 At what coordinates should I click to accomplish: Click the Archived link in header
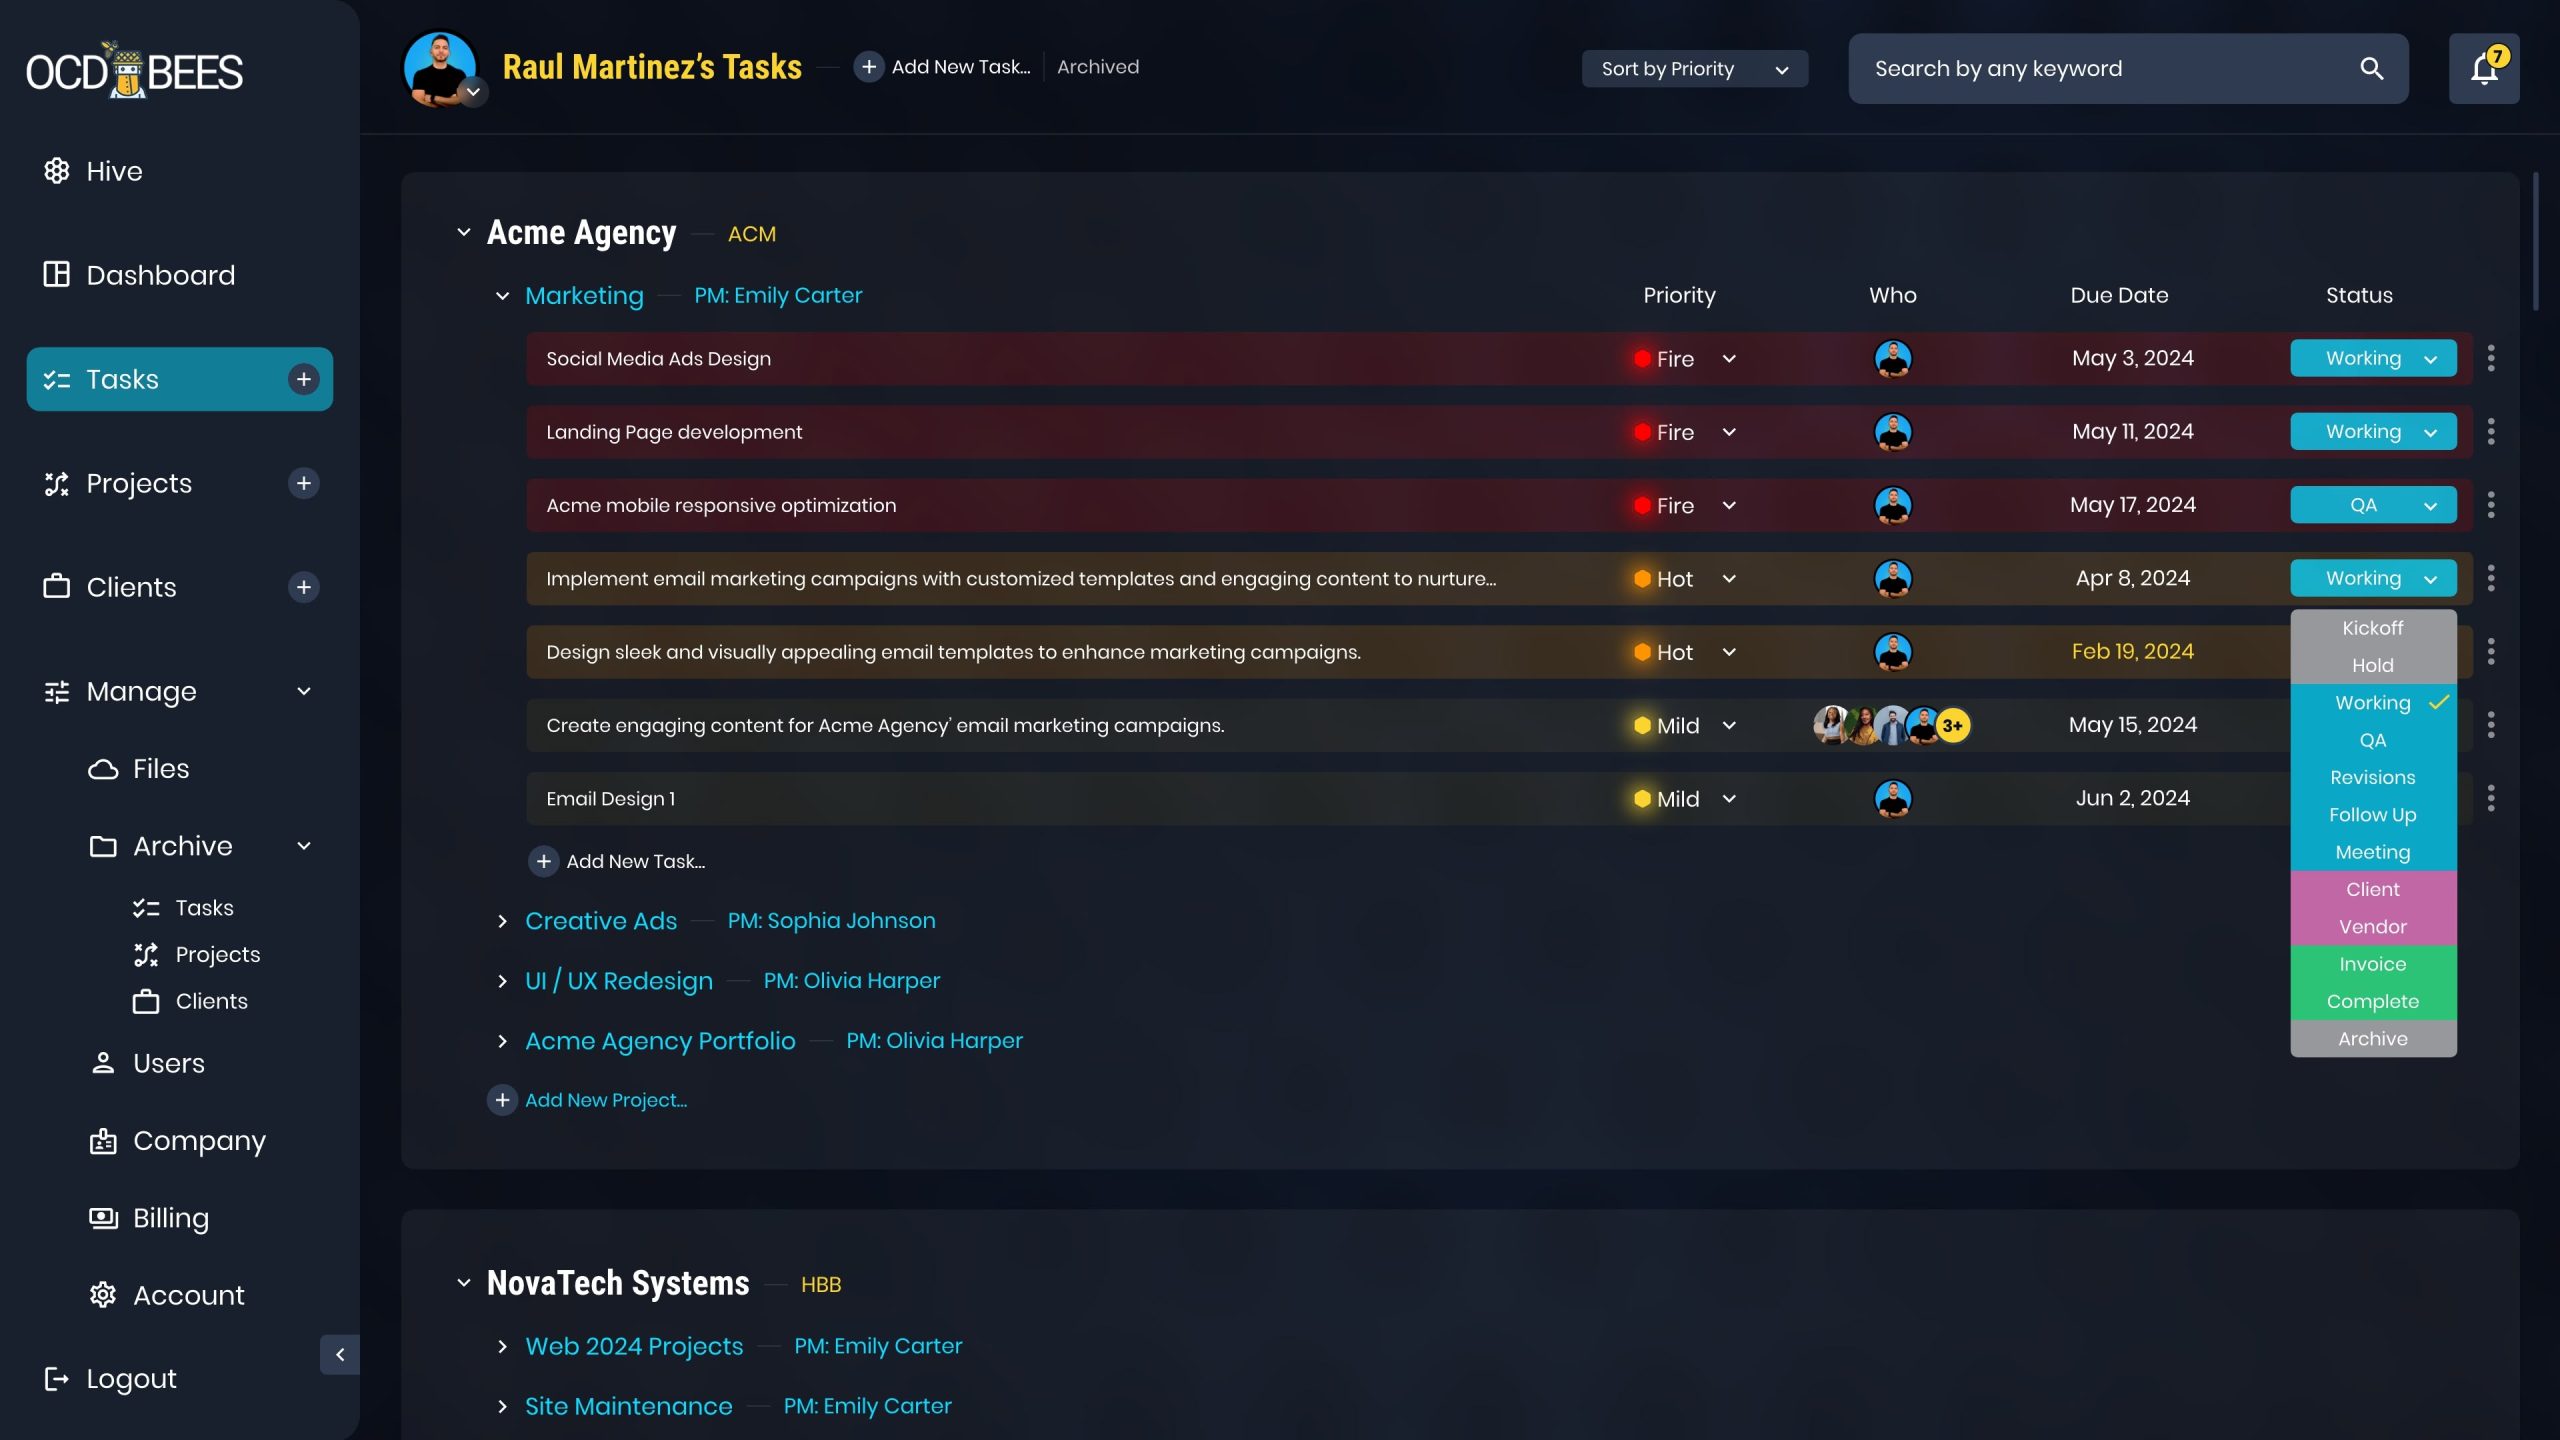coord(1097,67)
